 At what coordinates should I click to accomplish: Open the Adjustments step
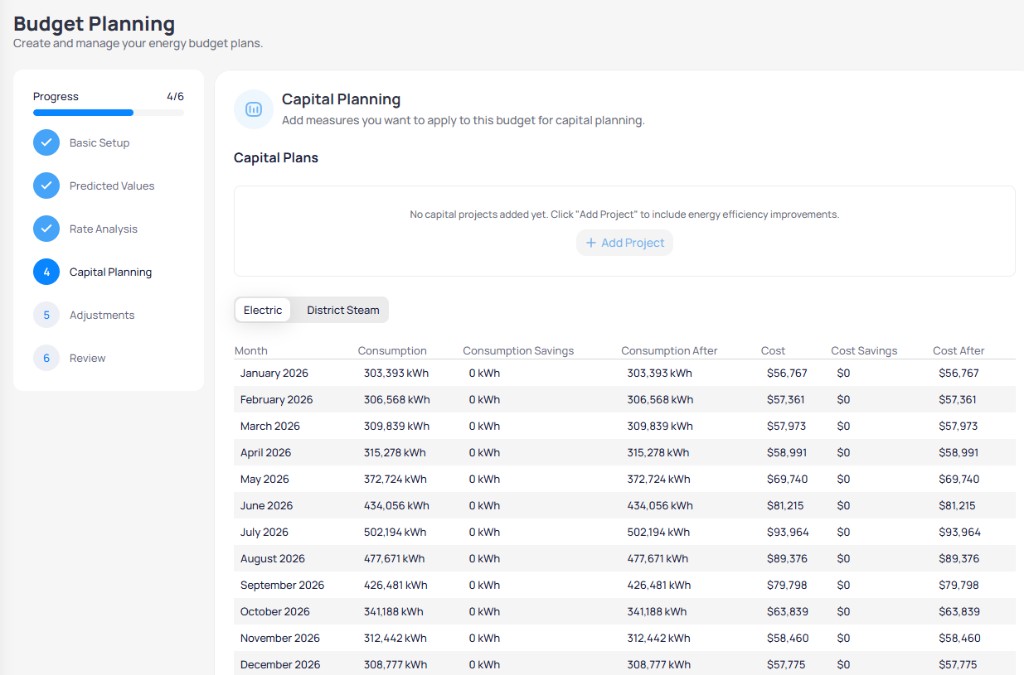tap(102, 315)
